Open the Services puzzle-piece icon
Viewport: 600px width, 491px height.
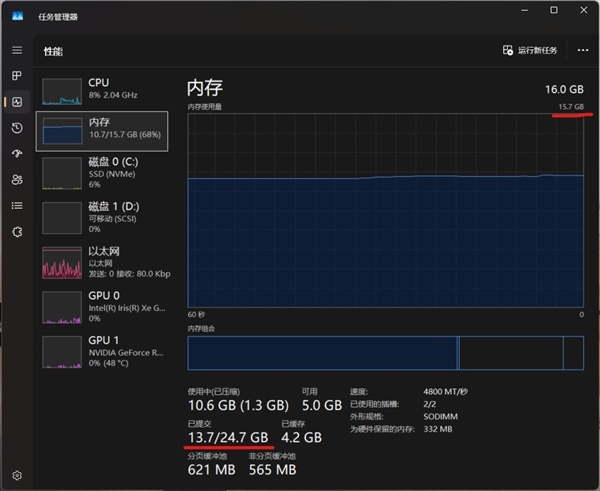[x=16, y=232]
